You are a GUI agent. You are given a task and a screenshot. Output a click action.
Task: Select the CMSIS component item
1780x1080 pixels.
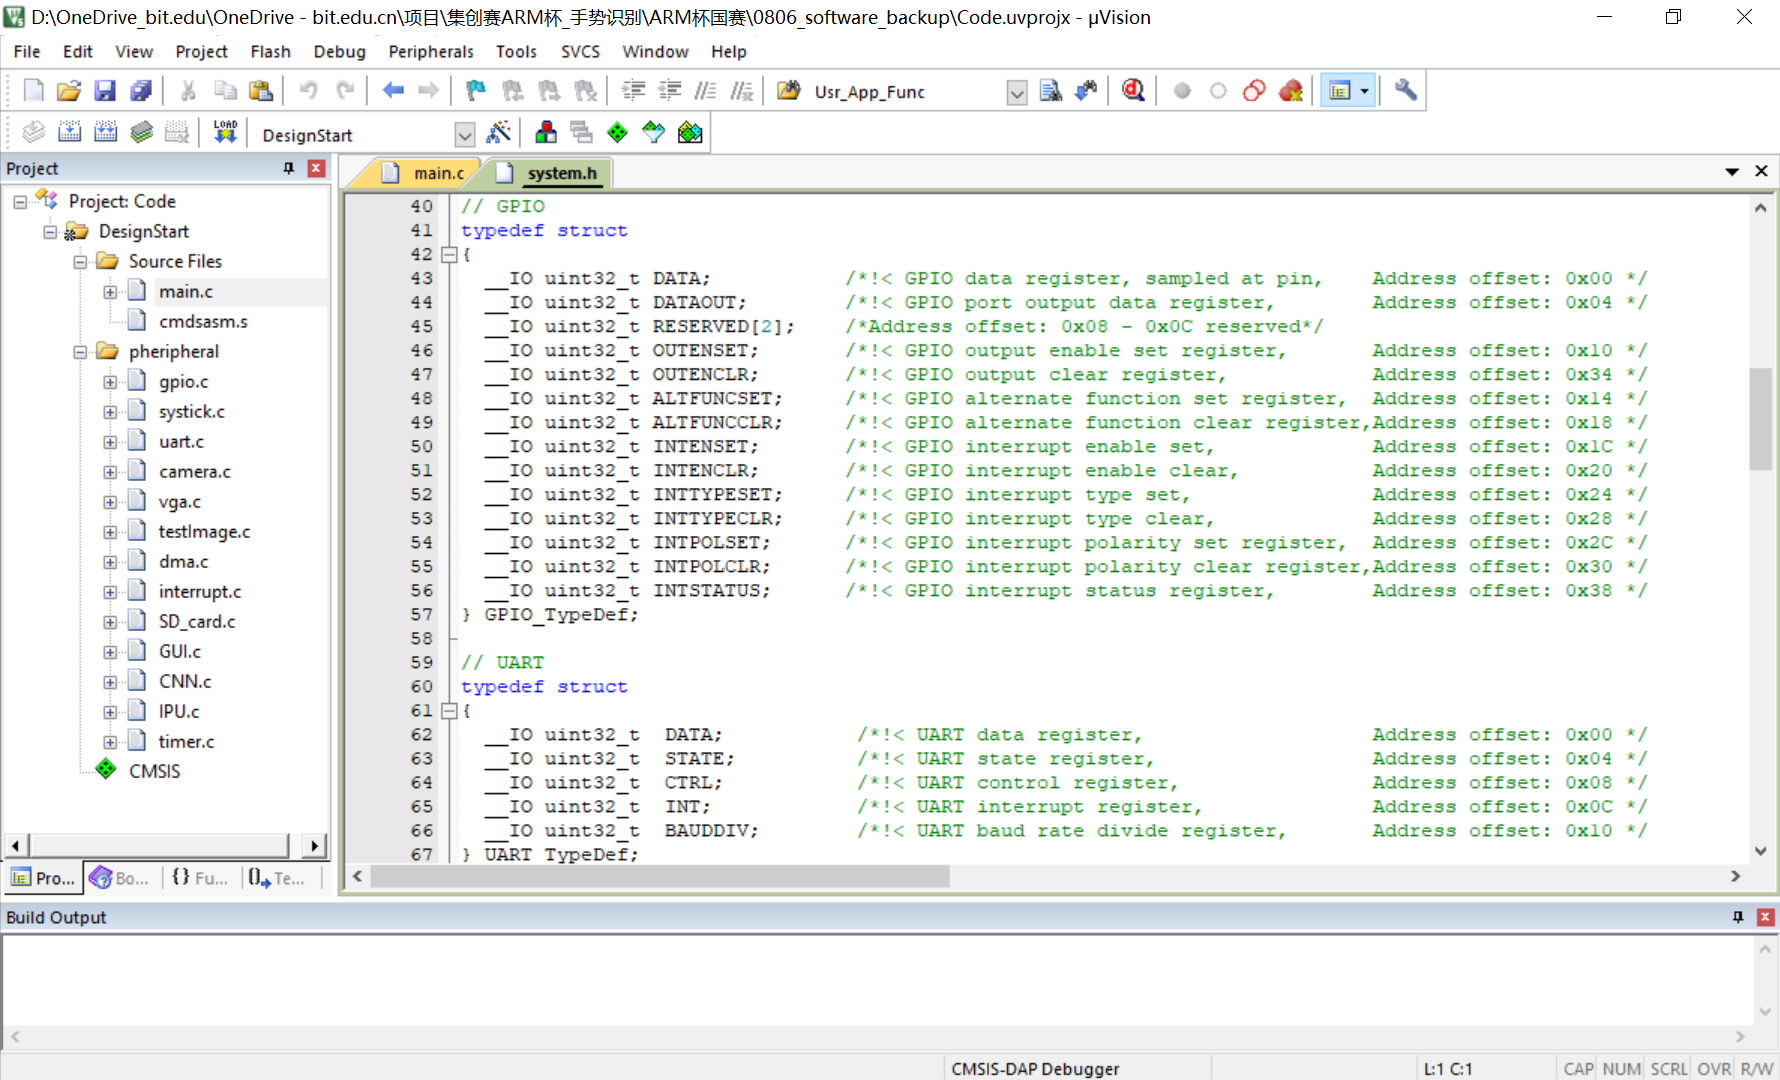pos(154,772)
